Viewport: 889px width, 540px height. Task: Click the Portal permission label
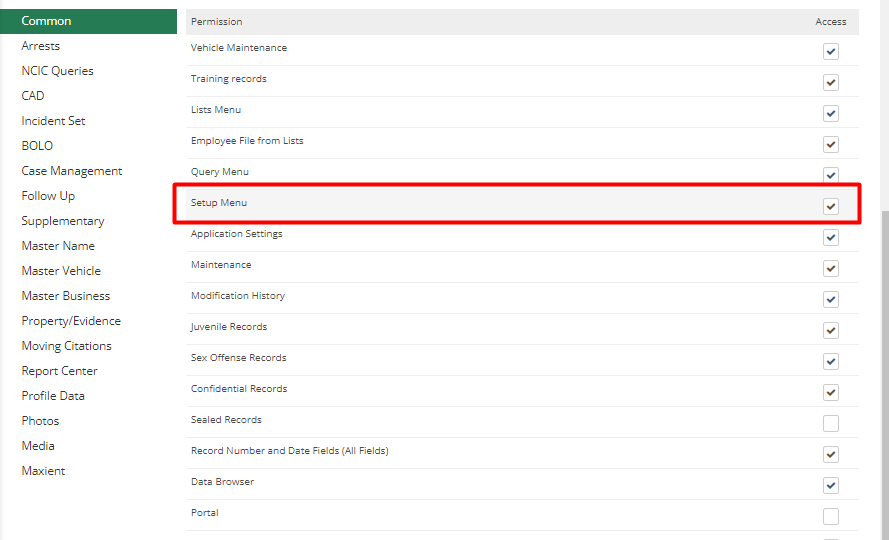click(205, 513)
